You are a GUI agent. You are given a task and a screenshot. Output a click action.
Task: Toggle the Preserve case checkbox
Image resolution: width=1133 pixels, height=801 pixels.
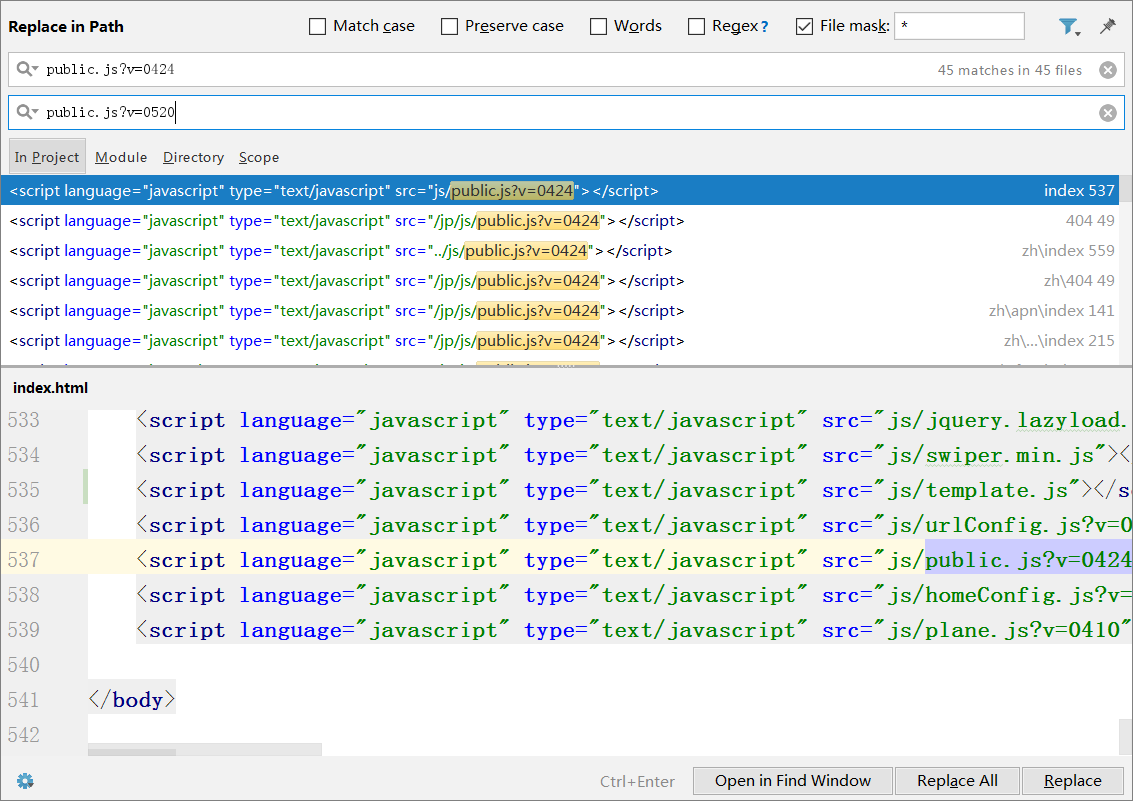click(x=450, y=27)
